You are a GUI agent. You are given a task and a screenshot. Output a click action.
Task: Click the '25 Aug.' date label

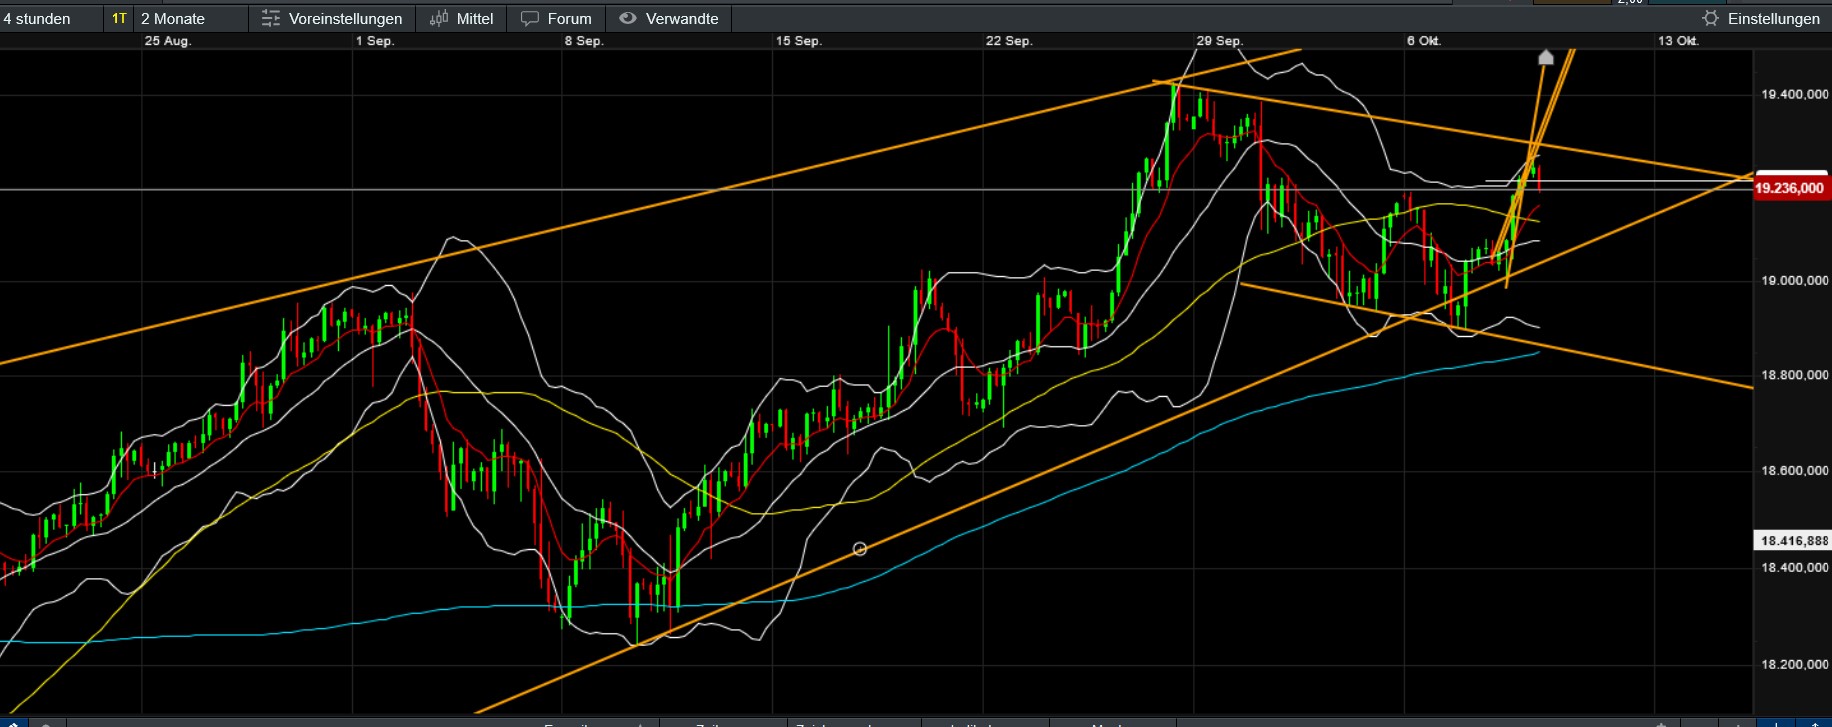(x=167, y=41)
